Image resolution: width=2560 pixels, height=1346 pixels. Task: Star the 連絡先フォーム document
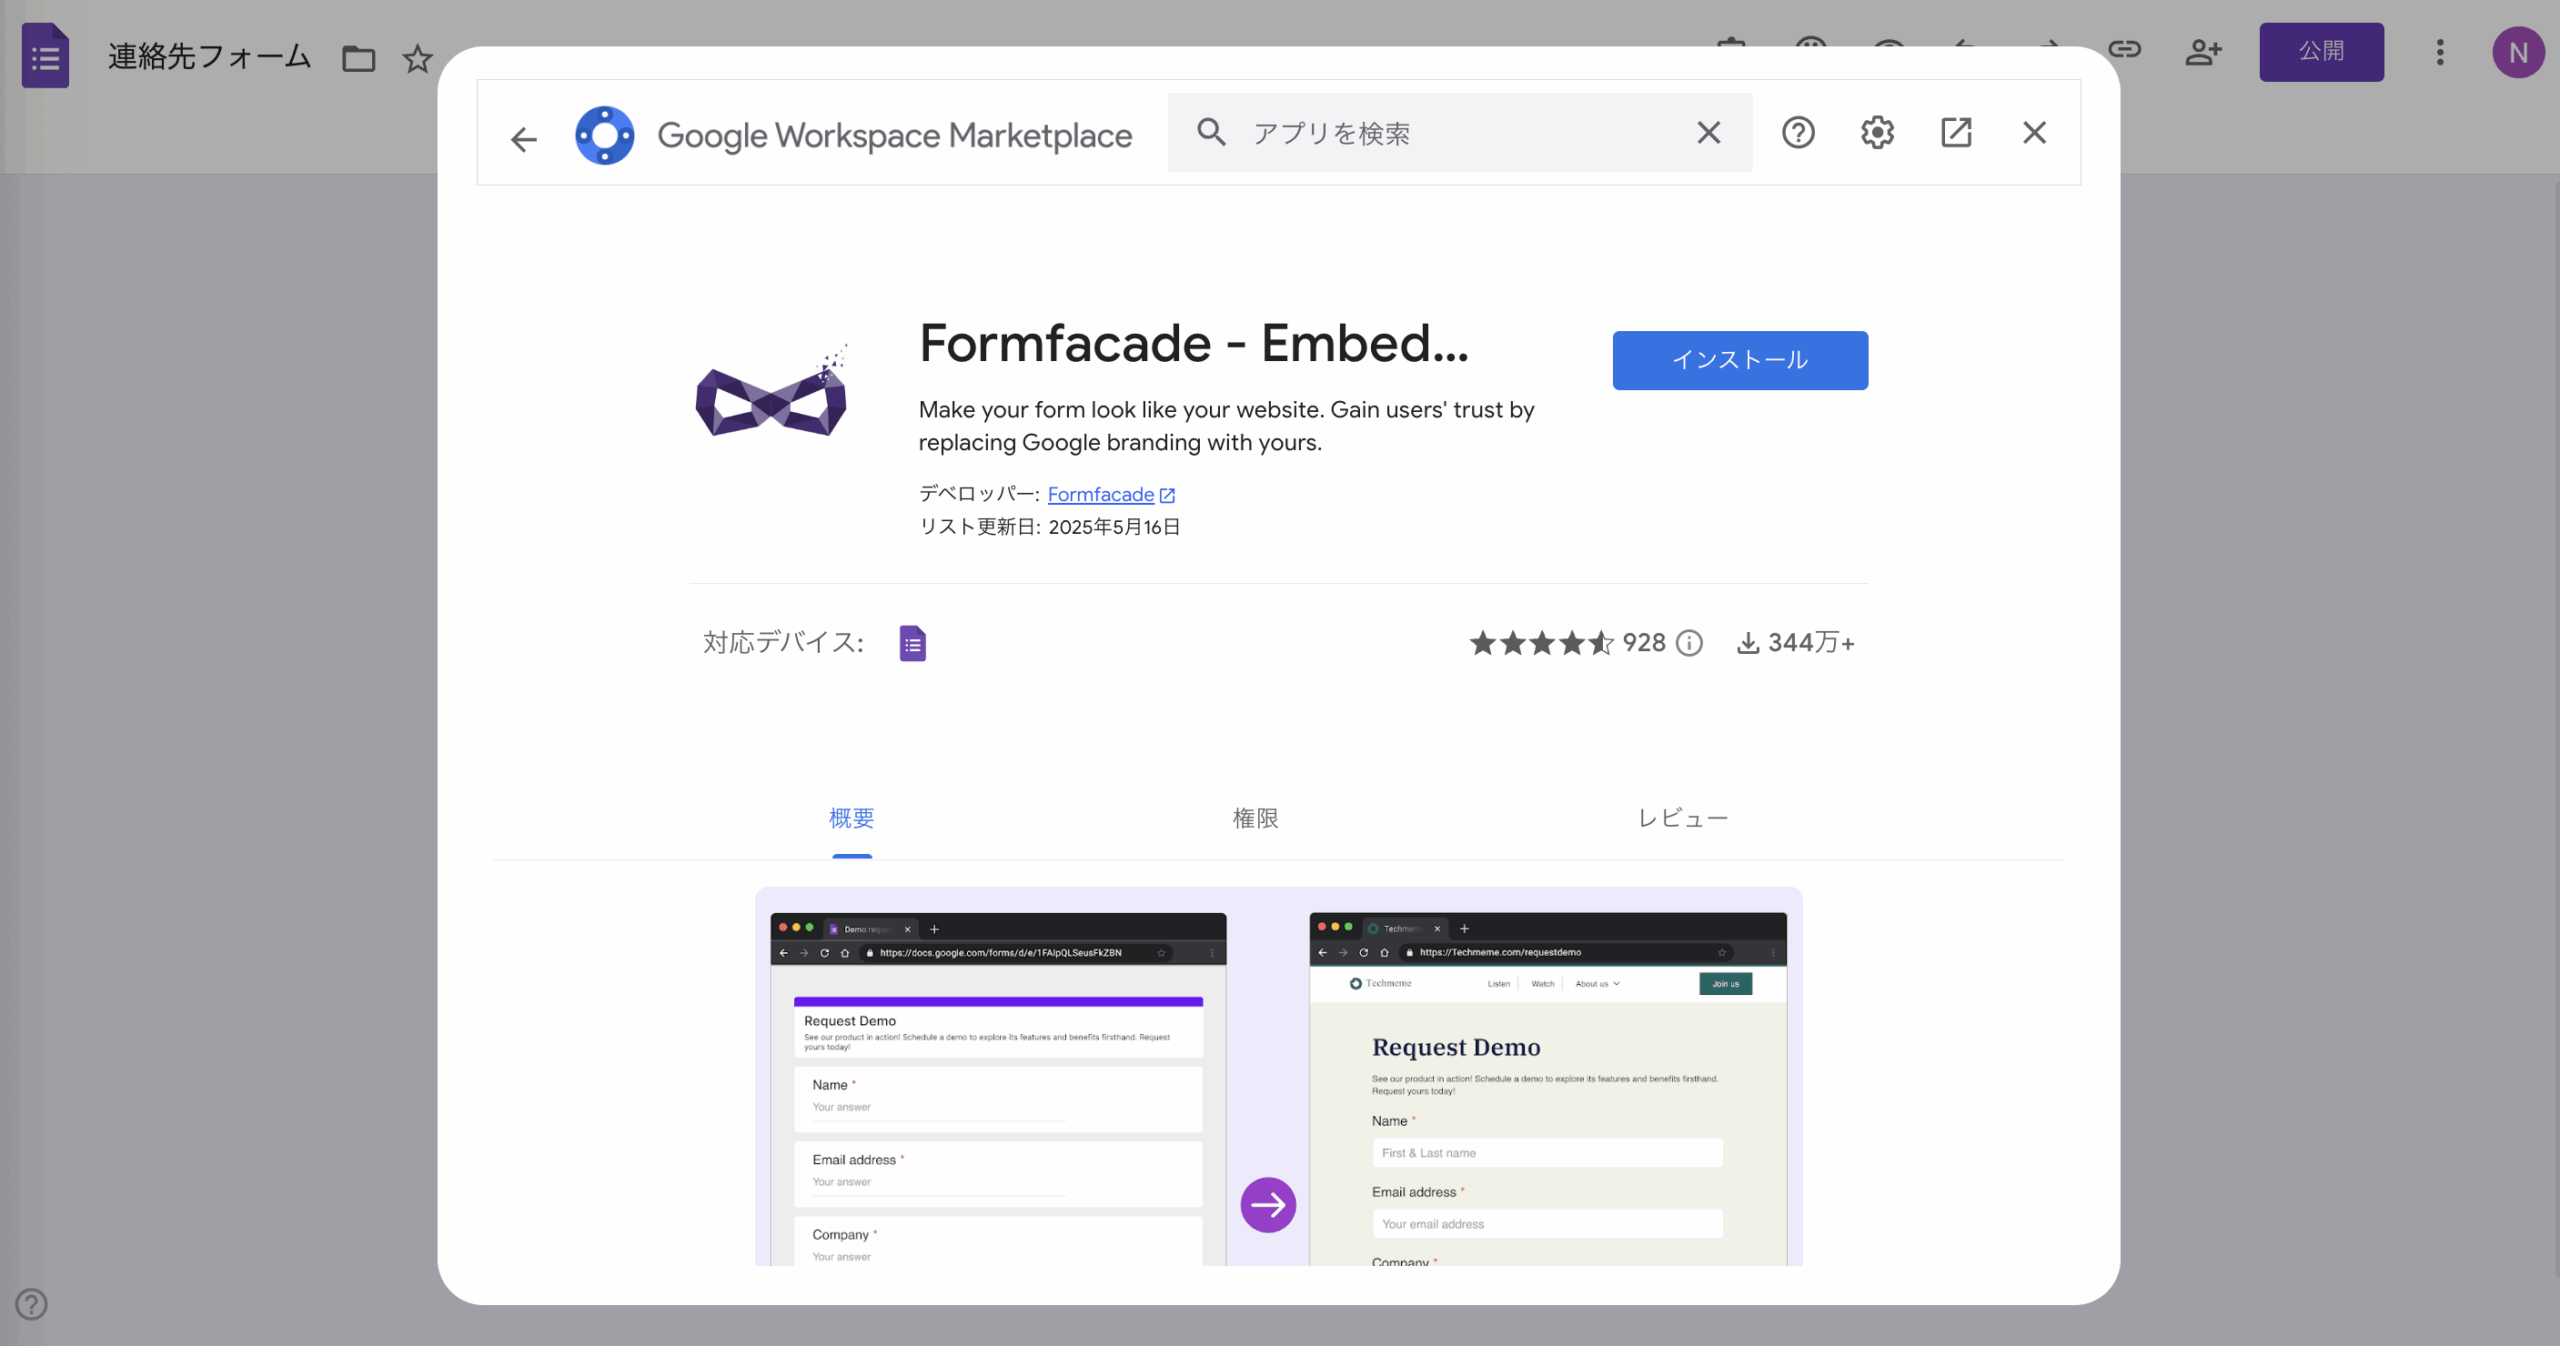point(417,59)
